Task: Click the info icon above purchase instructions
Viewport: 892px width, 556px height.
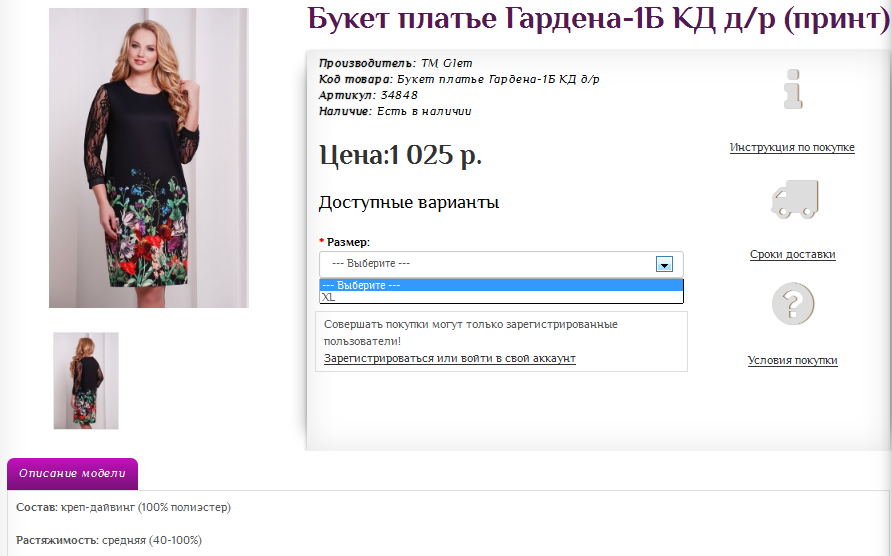Action: point(792,89)
